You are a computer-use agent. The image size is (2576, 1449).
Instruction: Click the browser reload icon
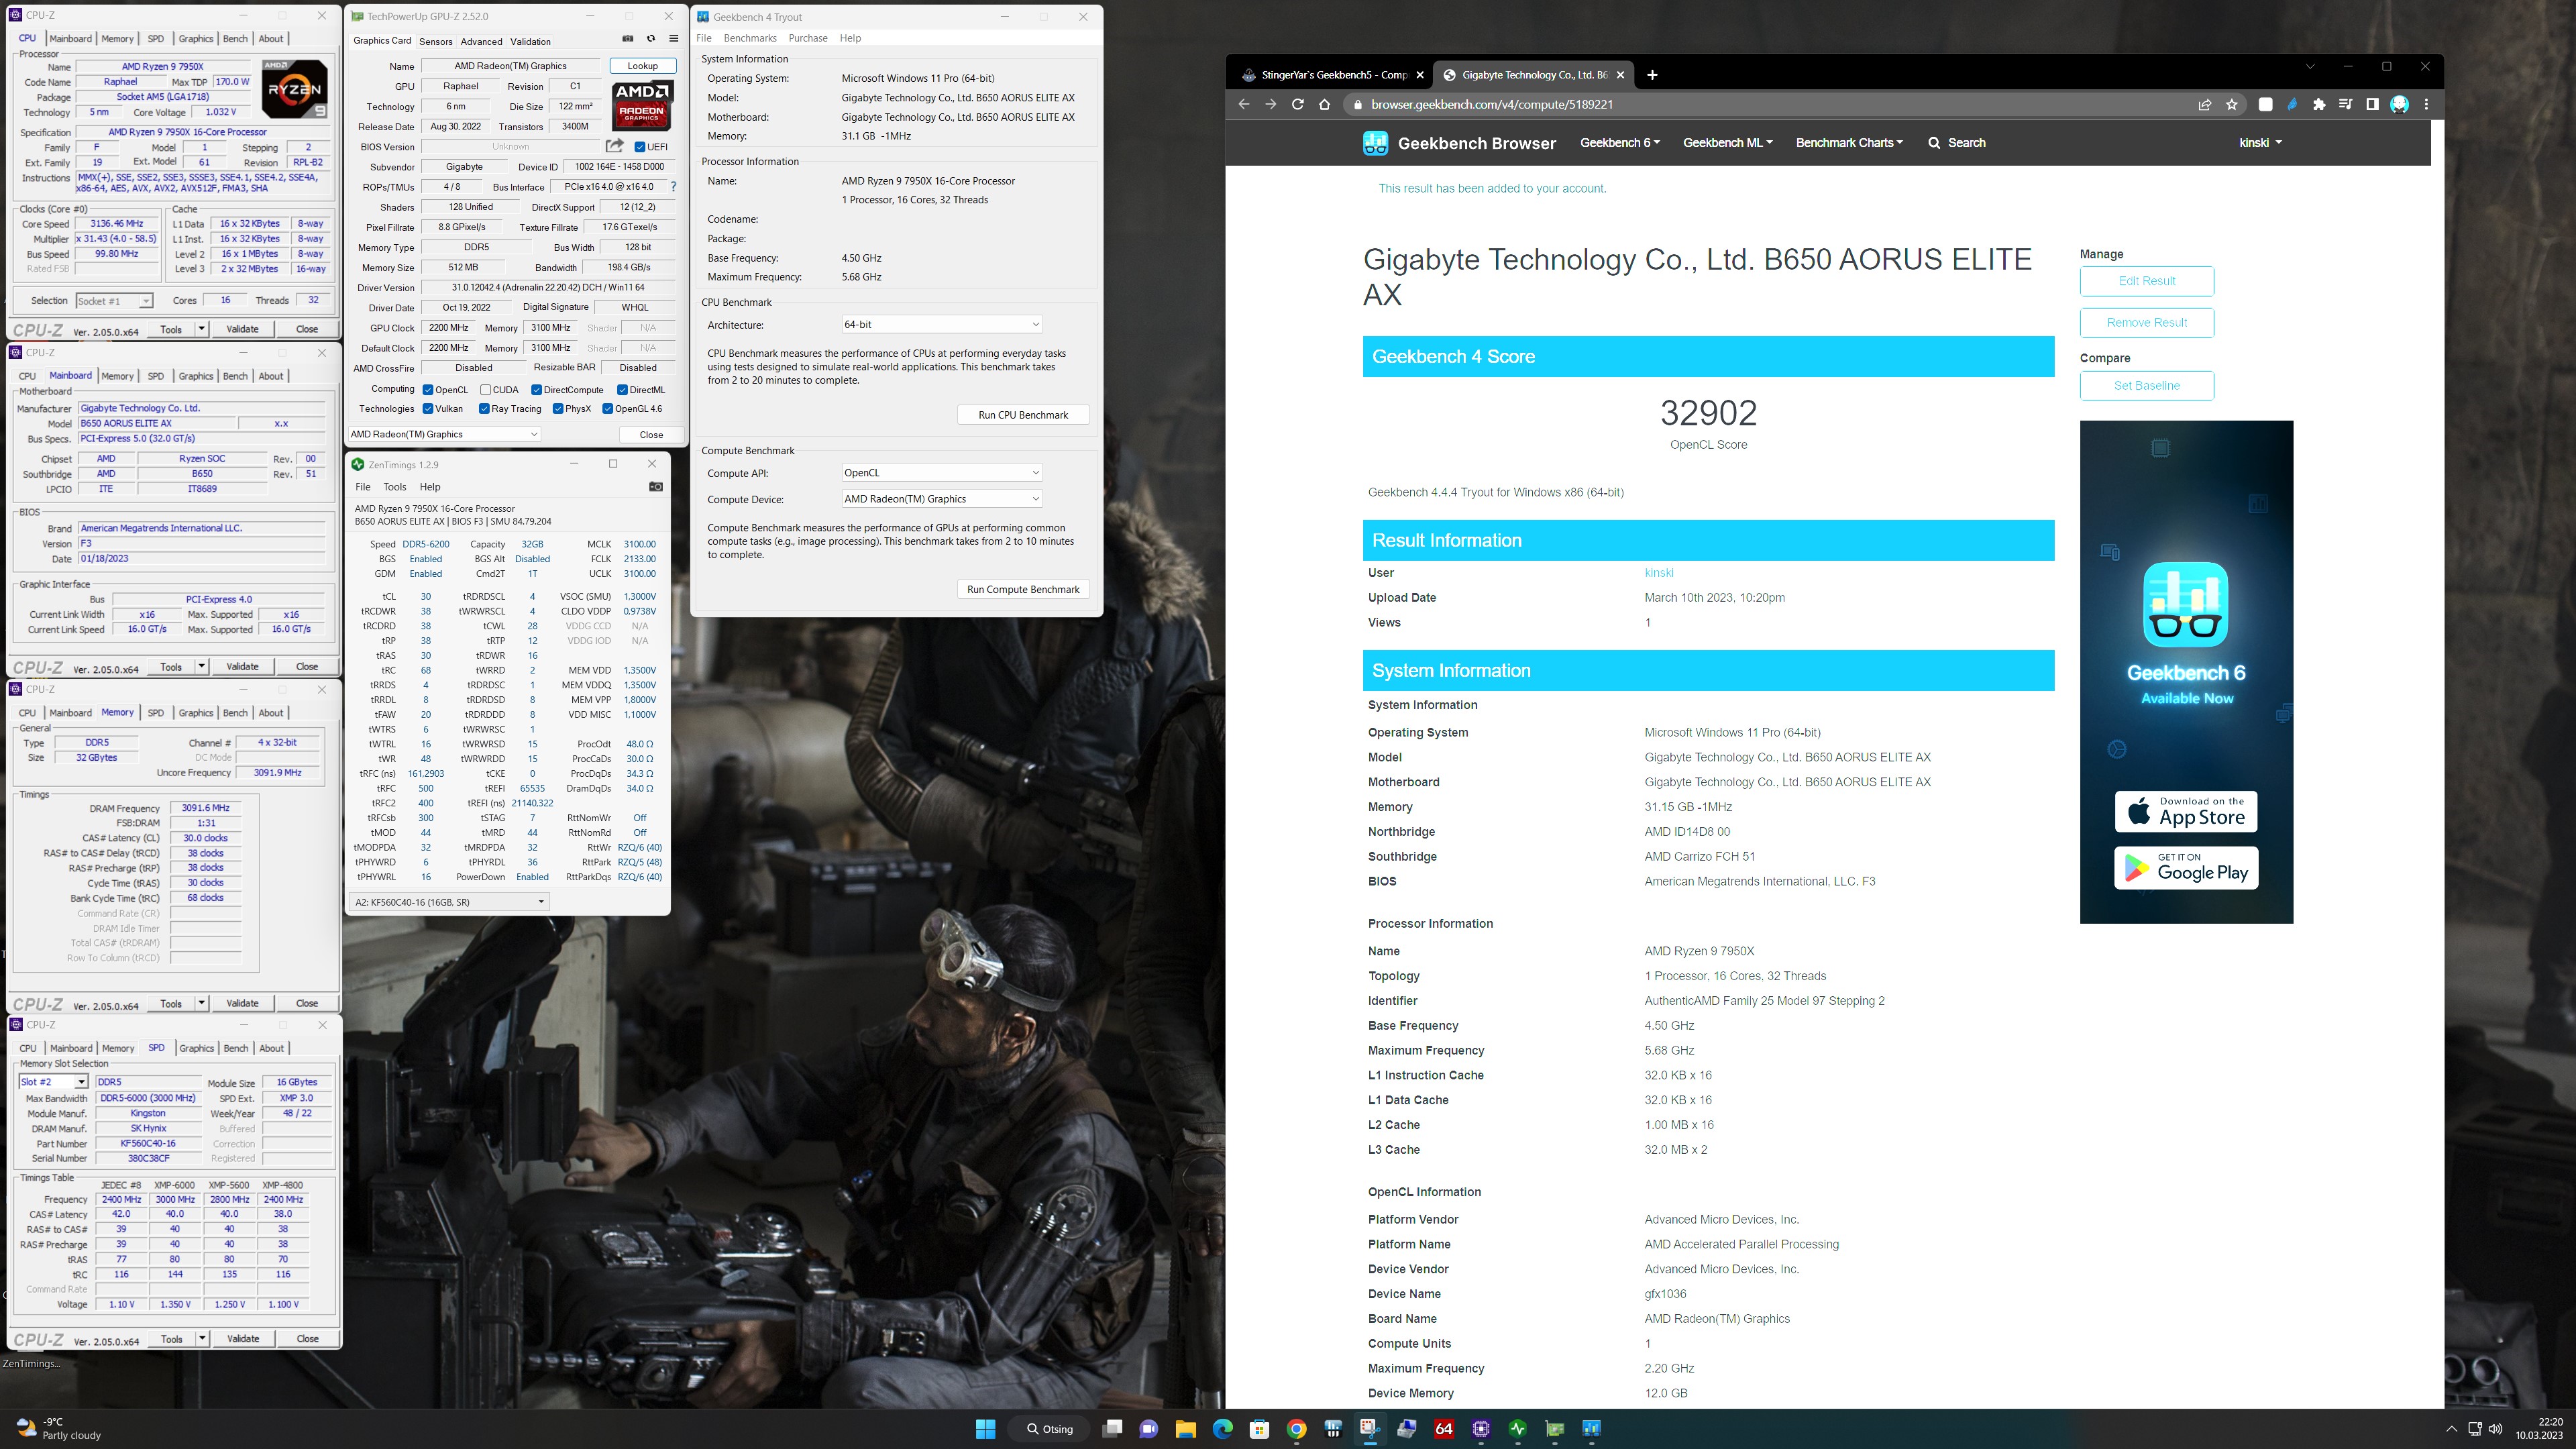[x=1298, y=104]
